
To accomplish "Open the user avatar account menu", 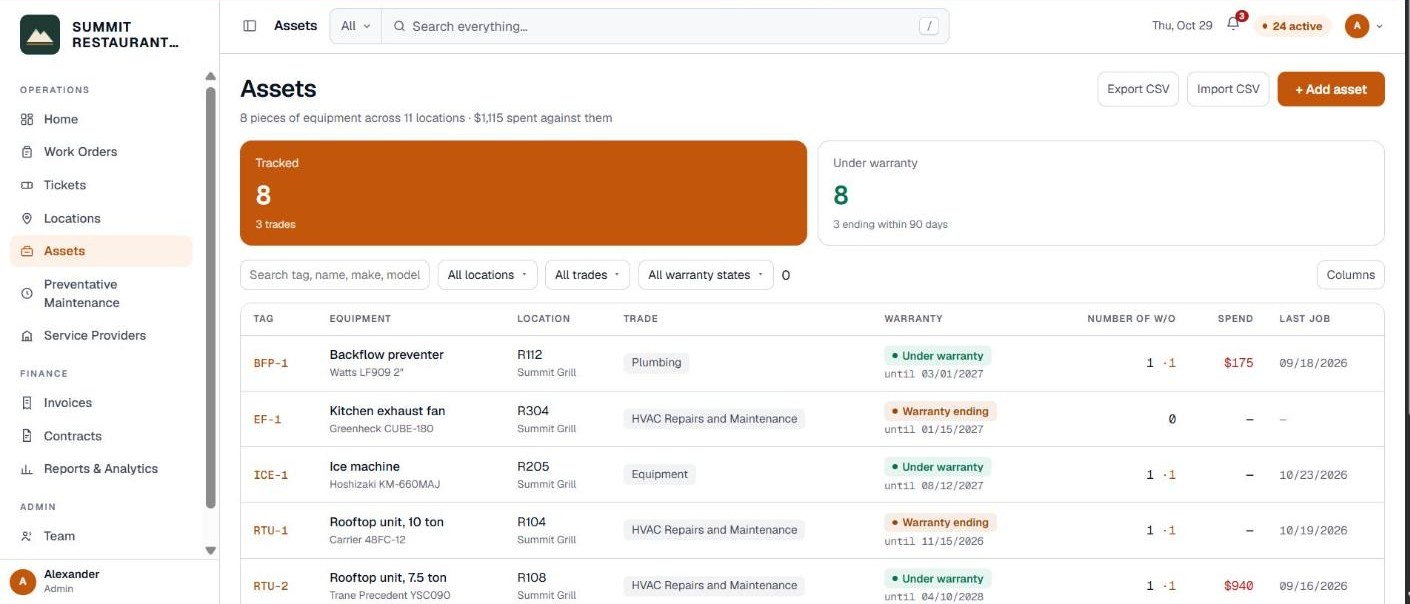I will [1364, 26].
